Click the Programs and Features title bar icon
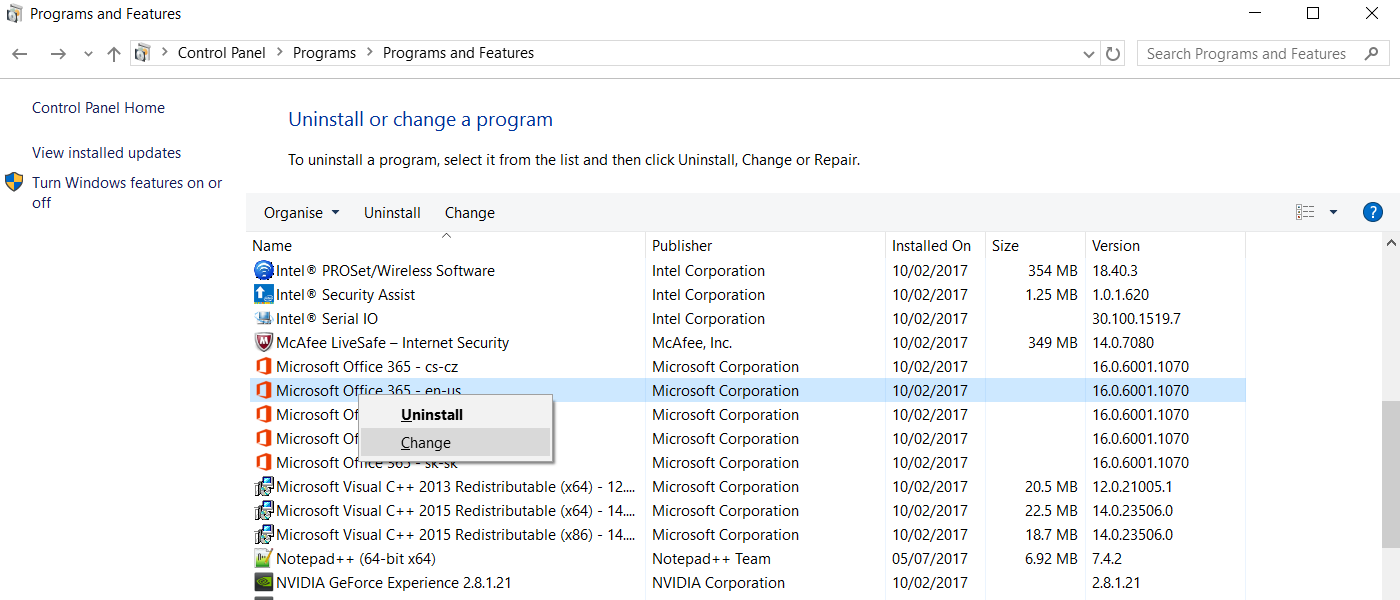 pyautogui.click(x=14, y=14)
